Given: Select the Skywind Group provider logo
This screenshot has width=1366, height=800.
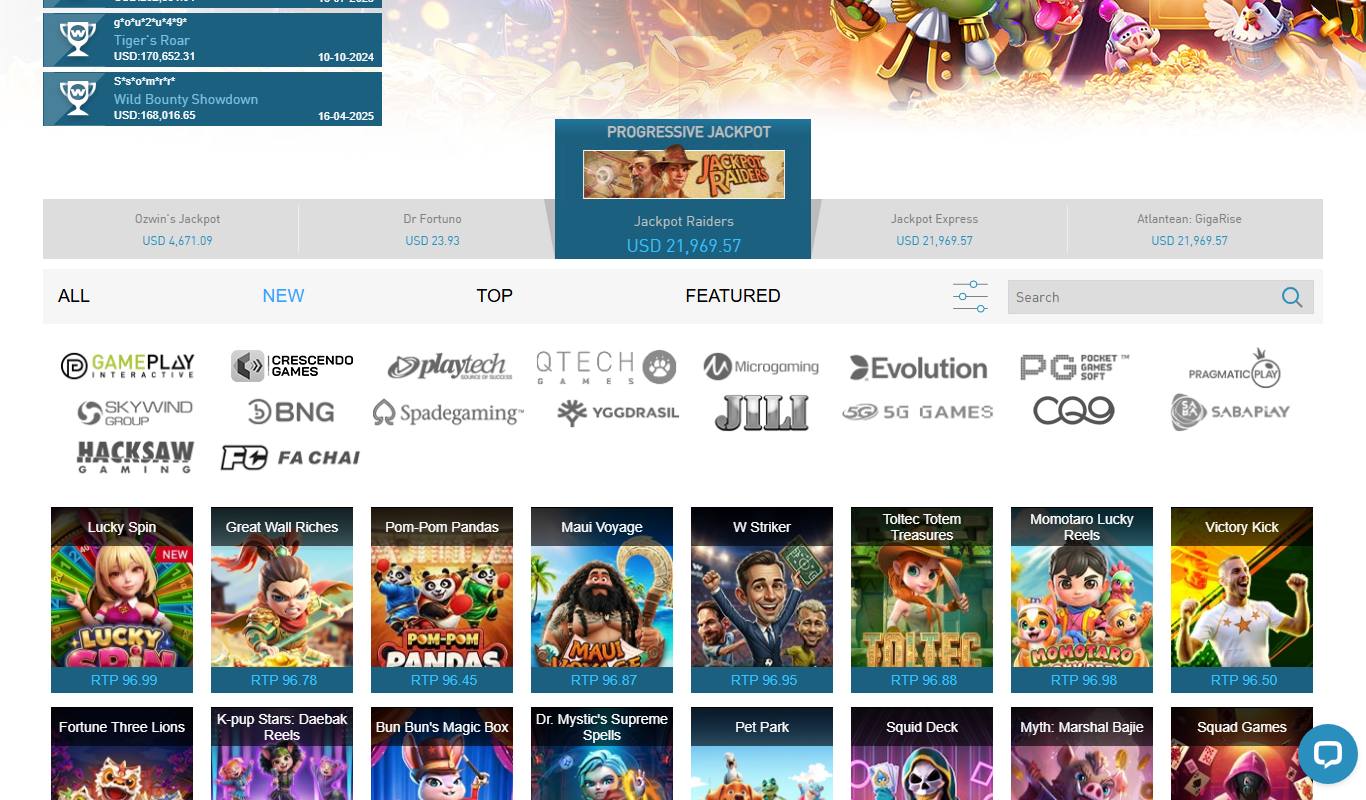Looking at the screenshot, I should tap(134, 412).
